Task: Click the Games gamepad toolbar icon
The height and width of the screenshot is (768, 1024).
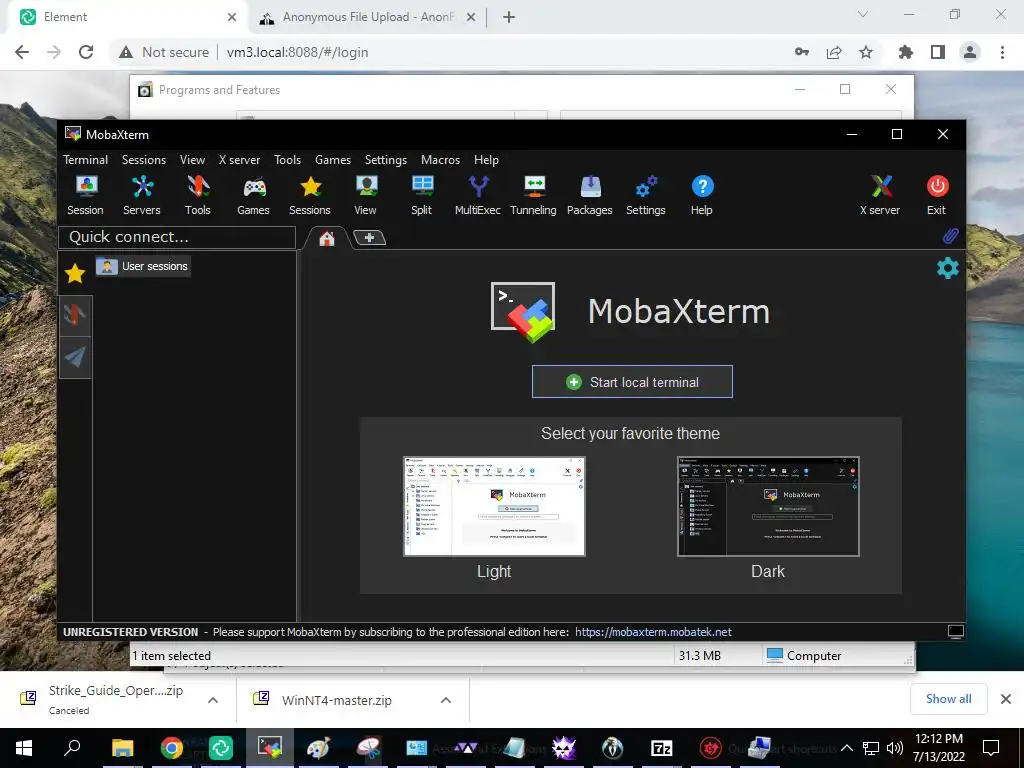Action: (x=253, y=195)
